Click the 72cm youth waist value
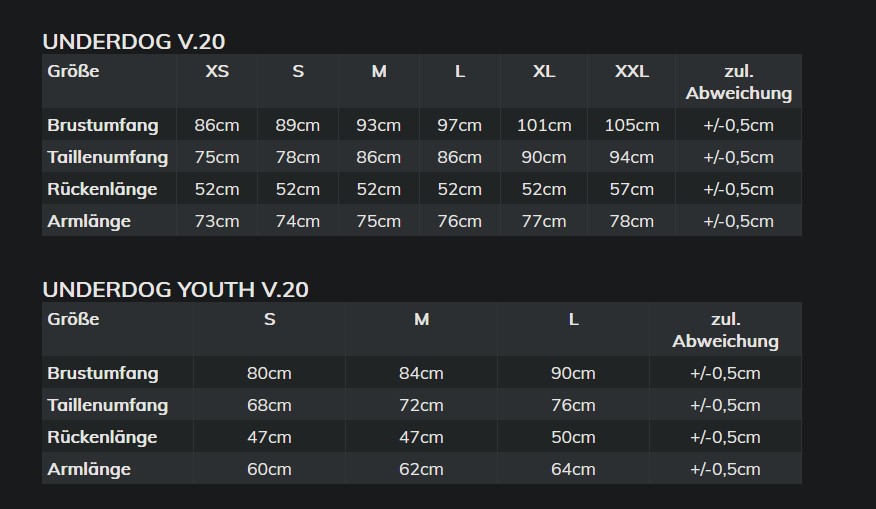The height and width of the screenshot is (509, 876). point(421,405)
